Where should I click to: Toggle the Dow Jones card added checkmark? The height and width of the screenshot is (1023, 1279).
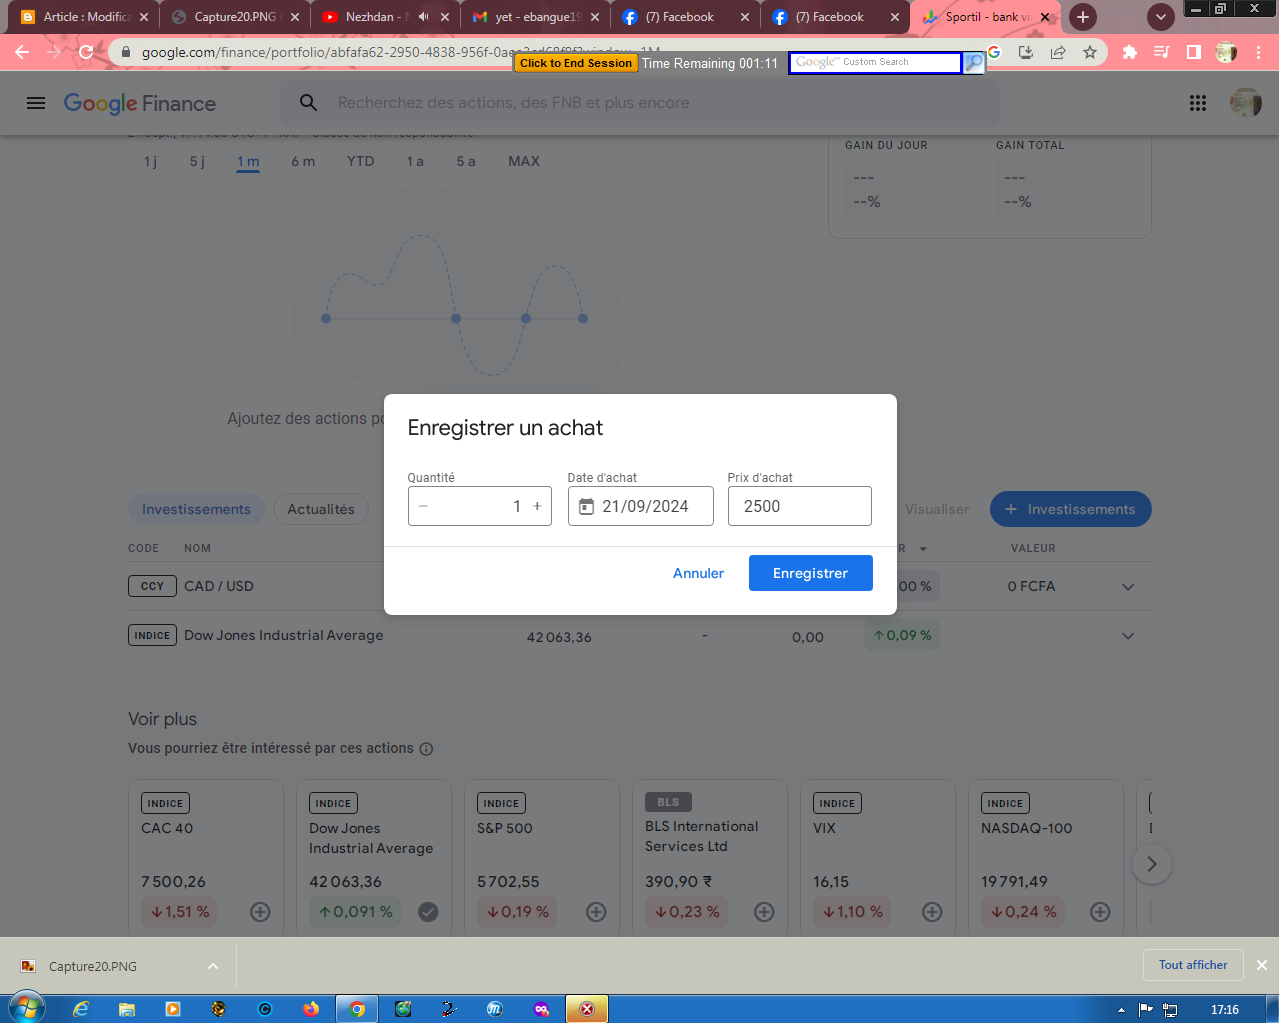[428, 912]
